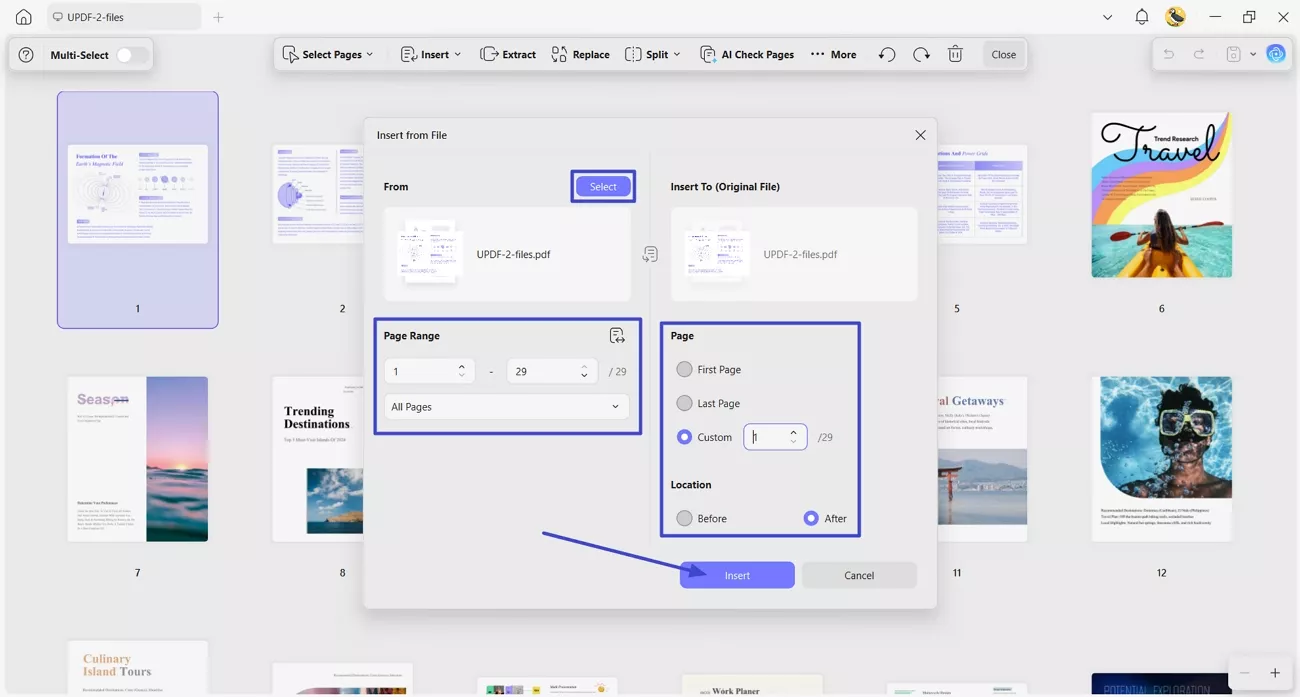Choose Before as the insert location
1300x697 pixels.
684,518
